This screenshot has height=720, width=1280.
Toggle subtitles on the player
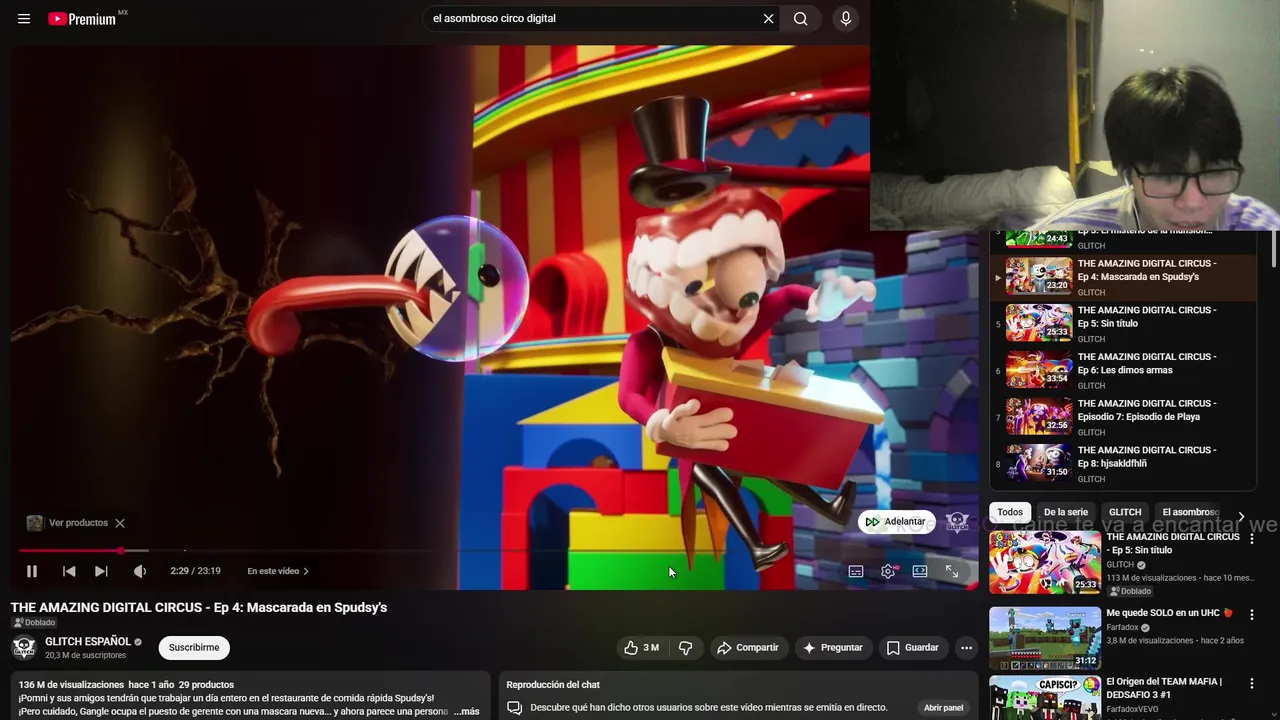[856, 571]
